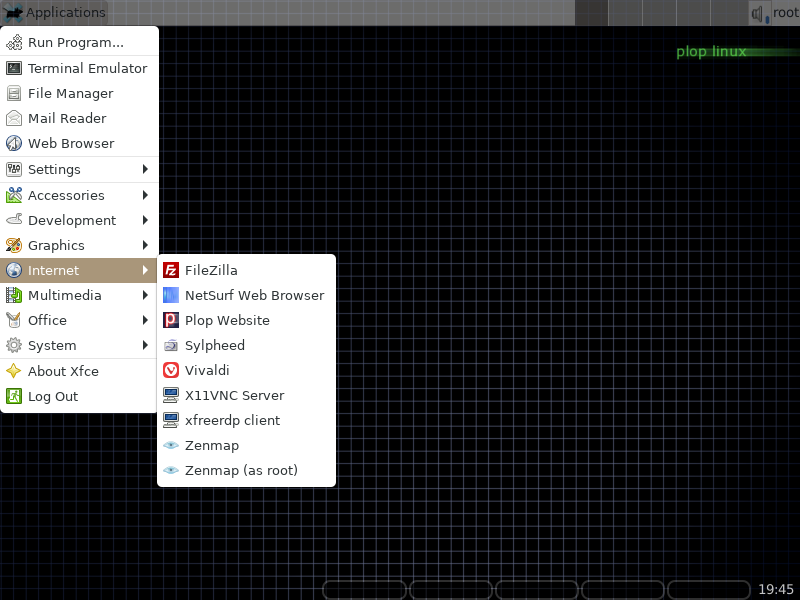Image resolution: width=800 pixels, height=600 pixels.
Task: Expand the Graphics submenu arrow
Action: pos(145,245)
